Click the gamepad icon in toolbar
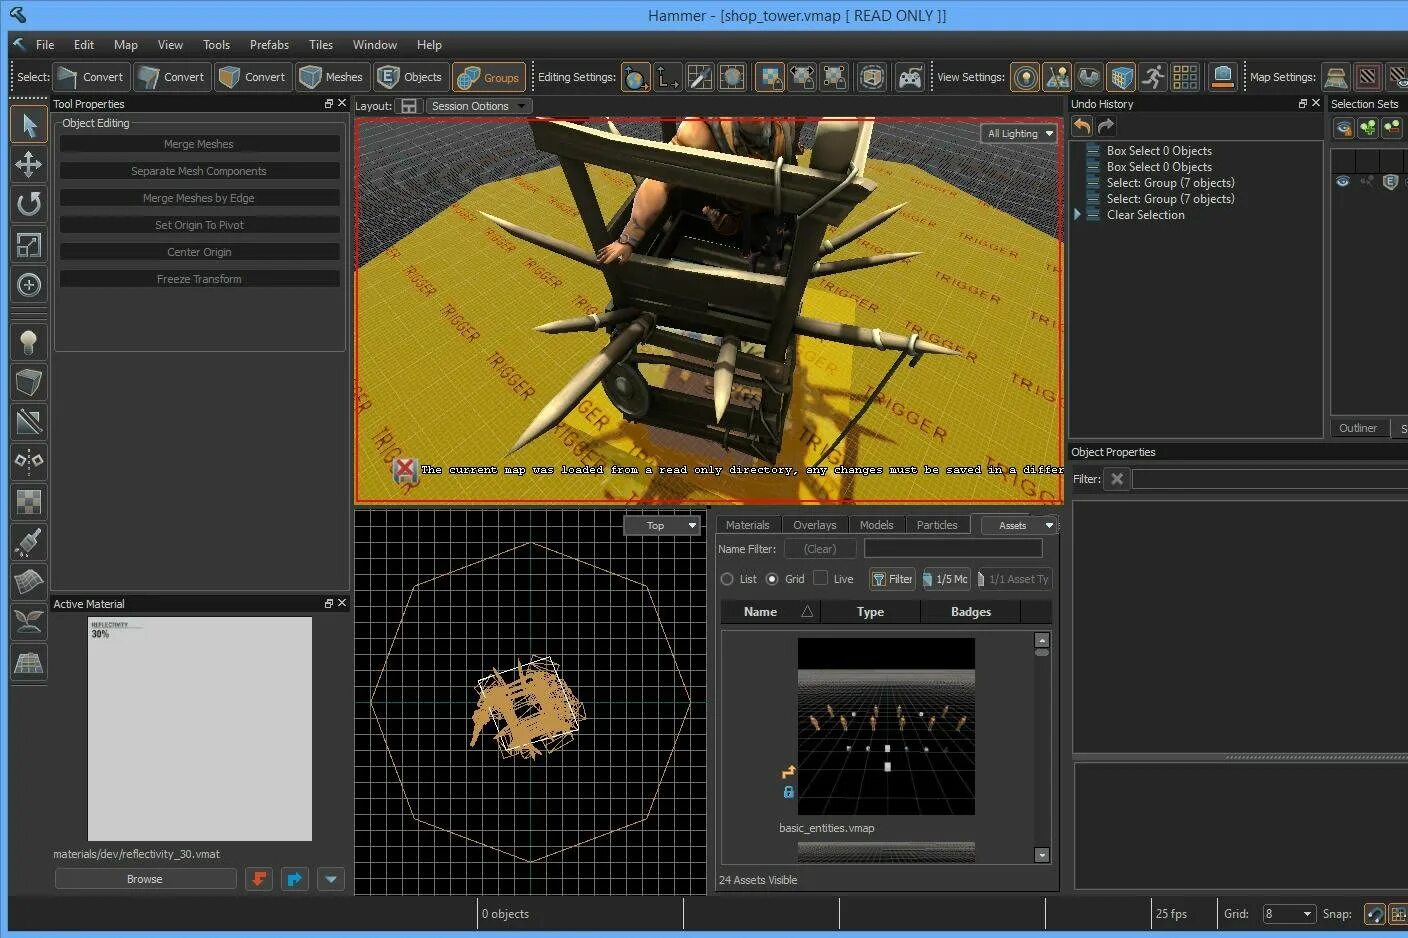Image resolution: width=1408 pixels, height=938 pixels. pos(909,77)
